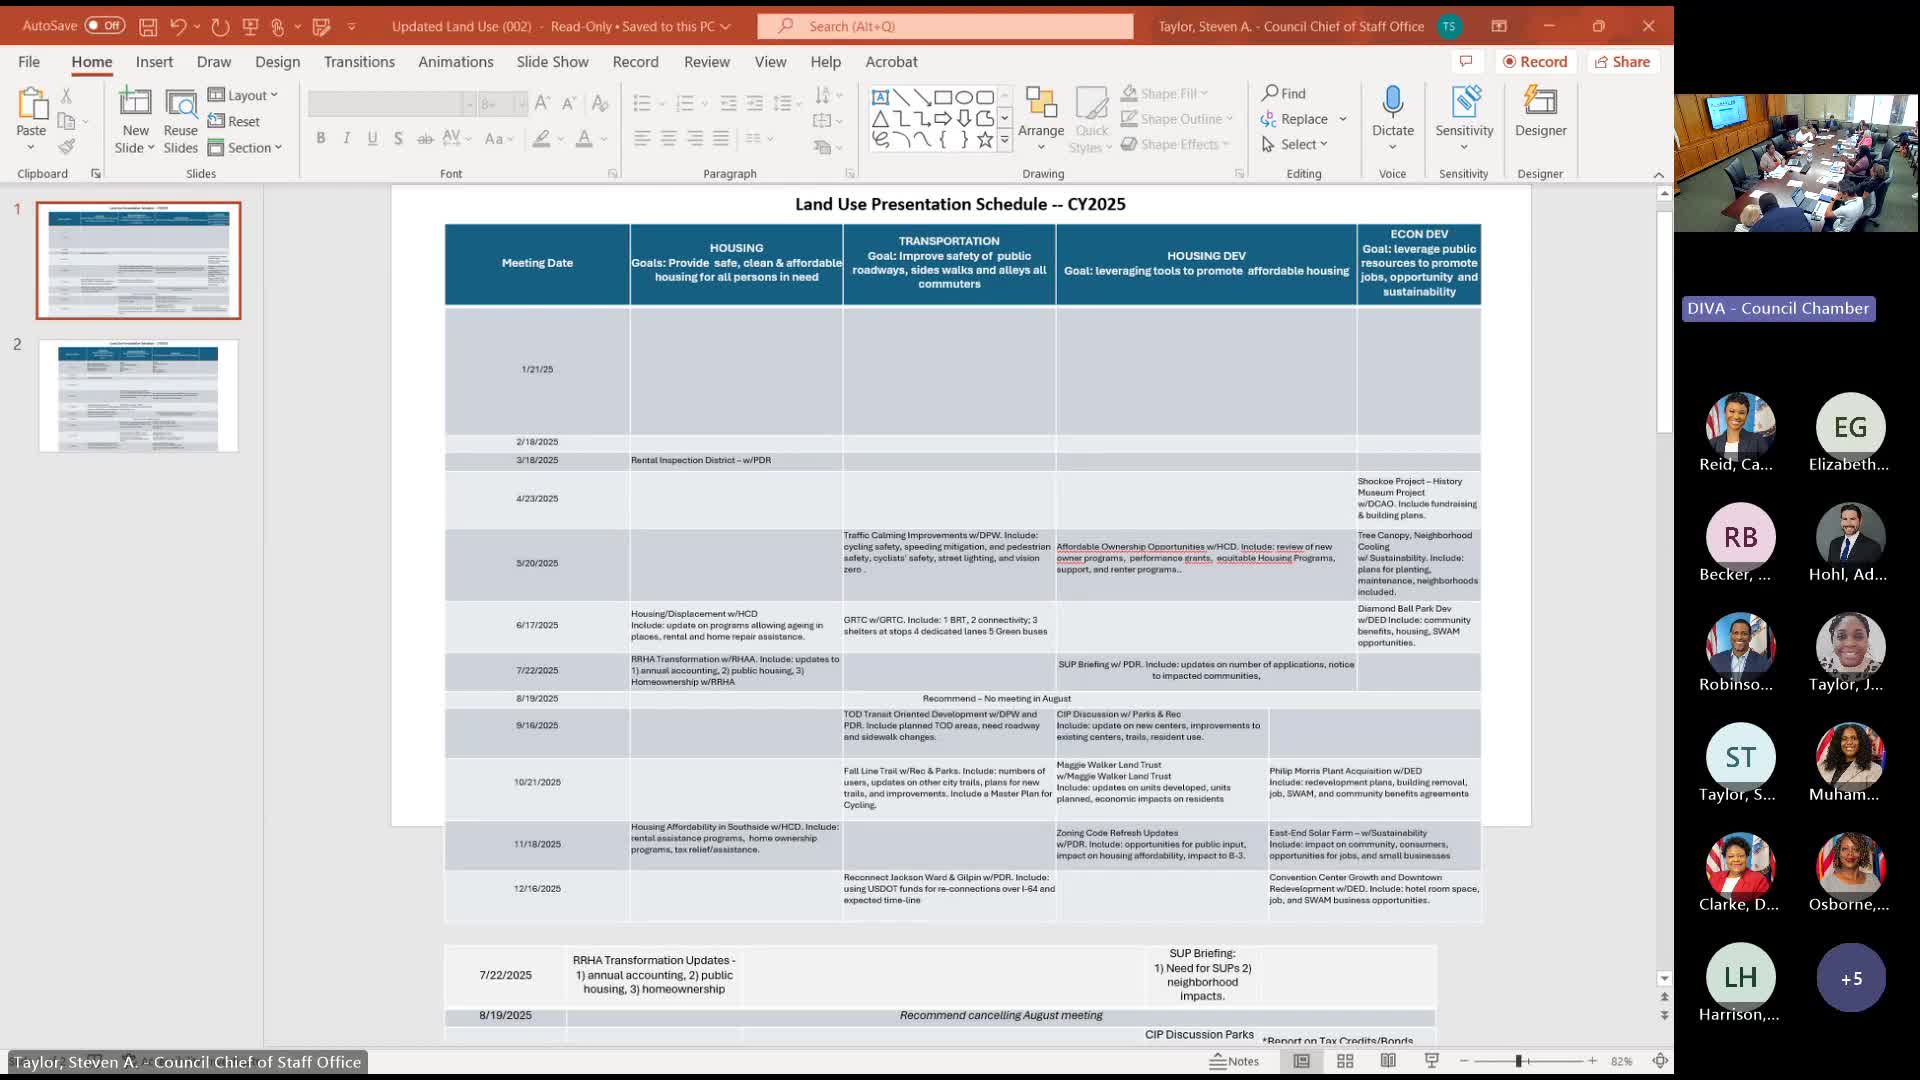Click the New Slide icon
Screen dimensions: 1920x1080
coord(135,104)
